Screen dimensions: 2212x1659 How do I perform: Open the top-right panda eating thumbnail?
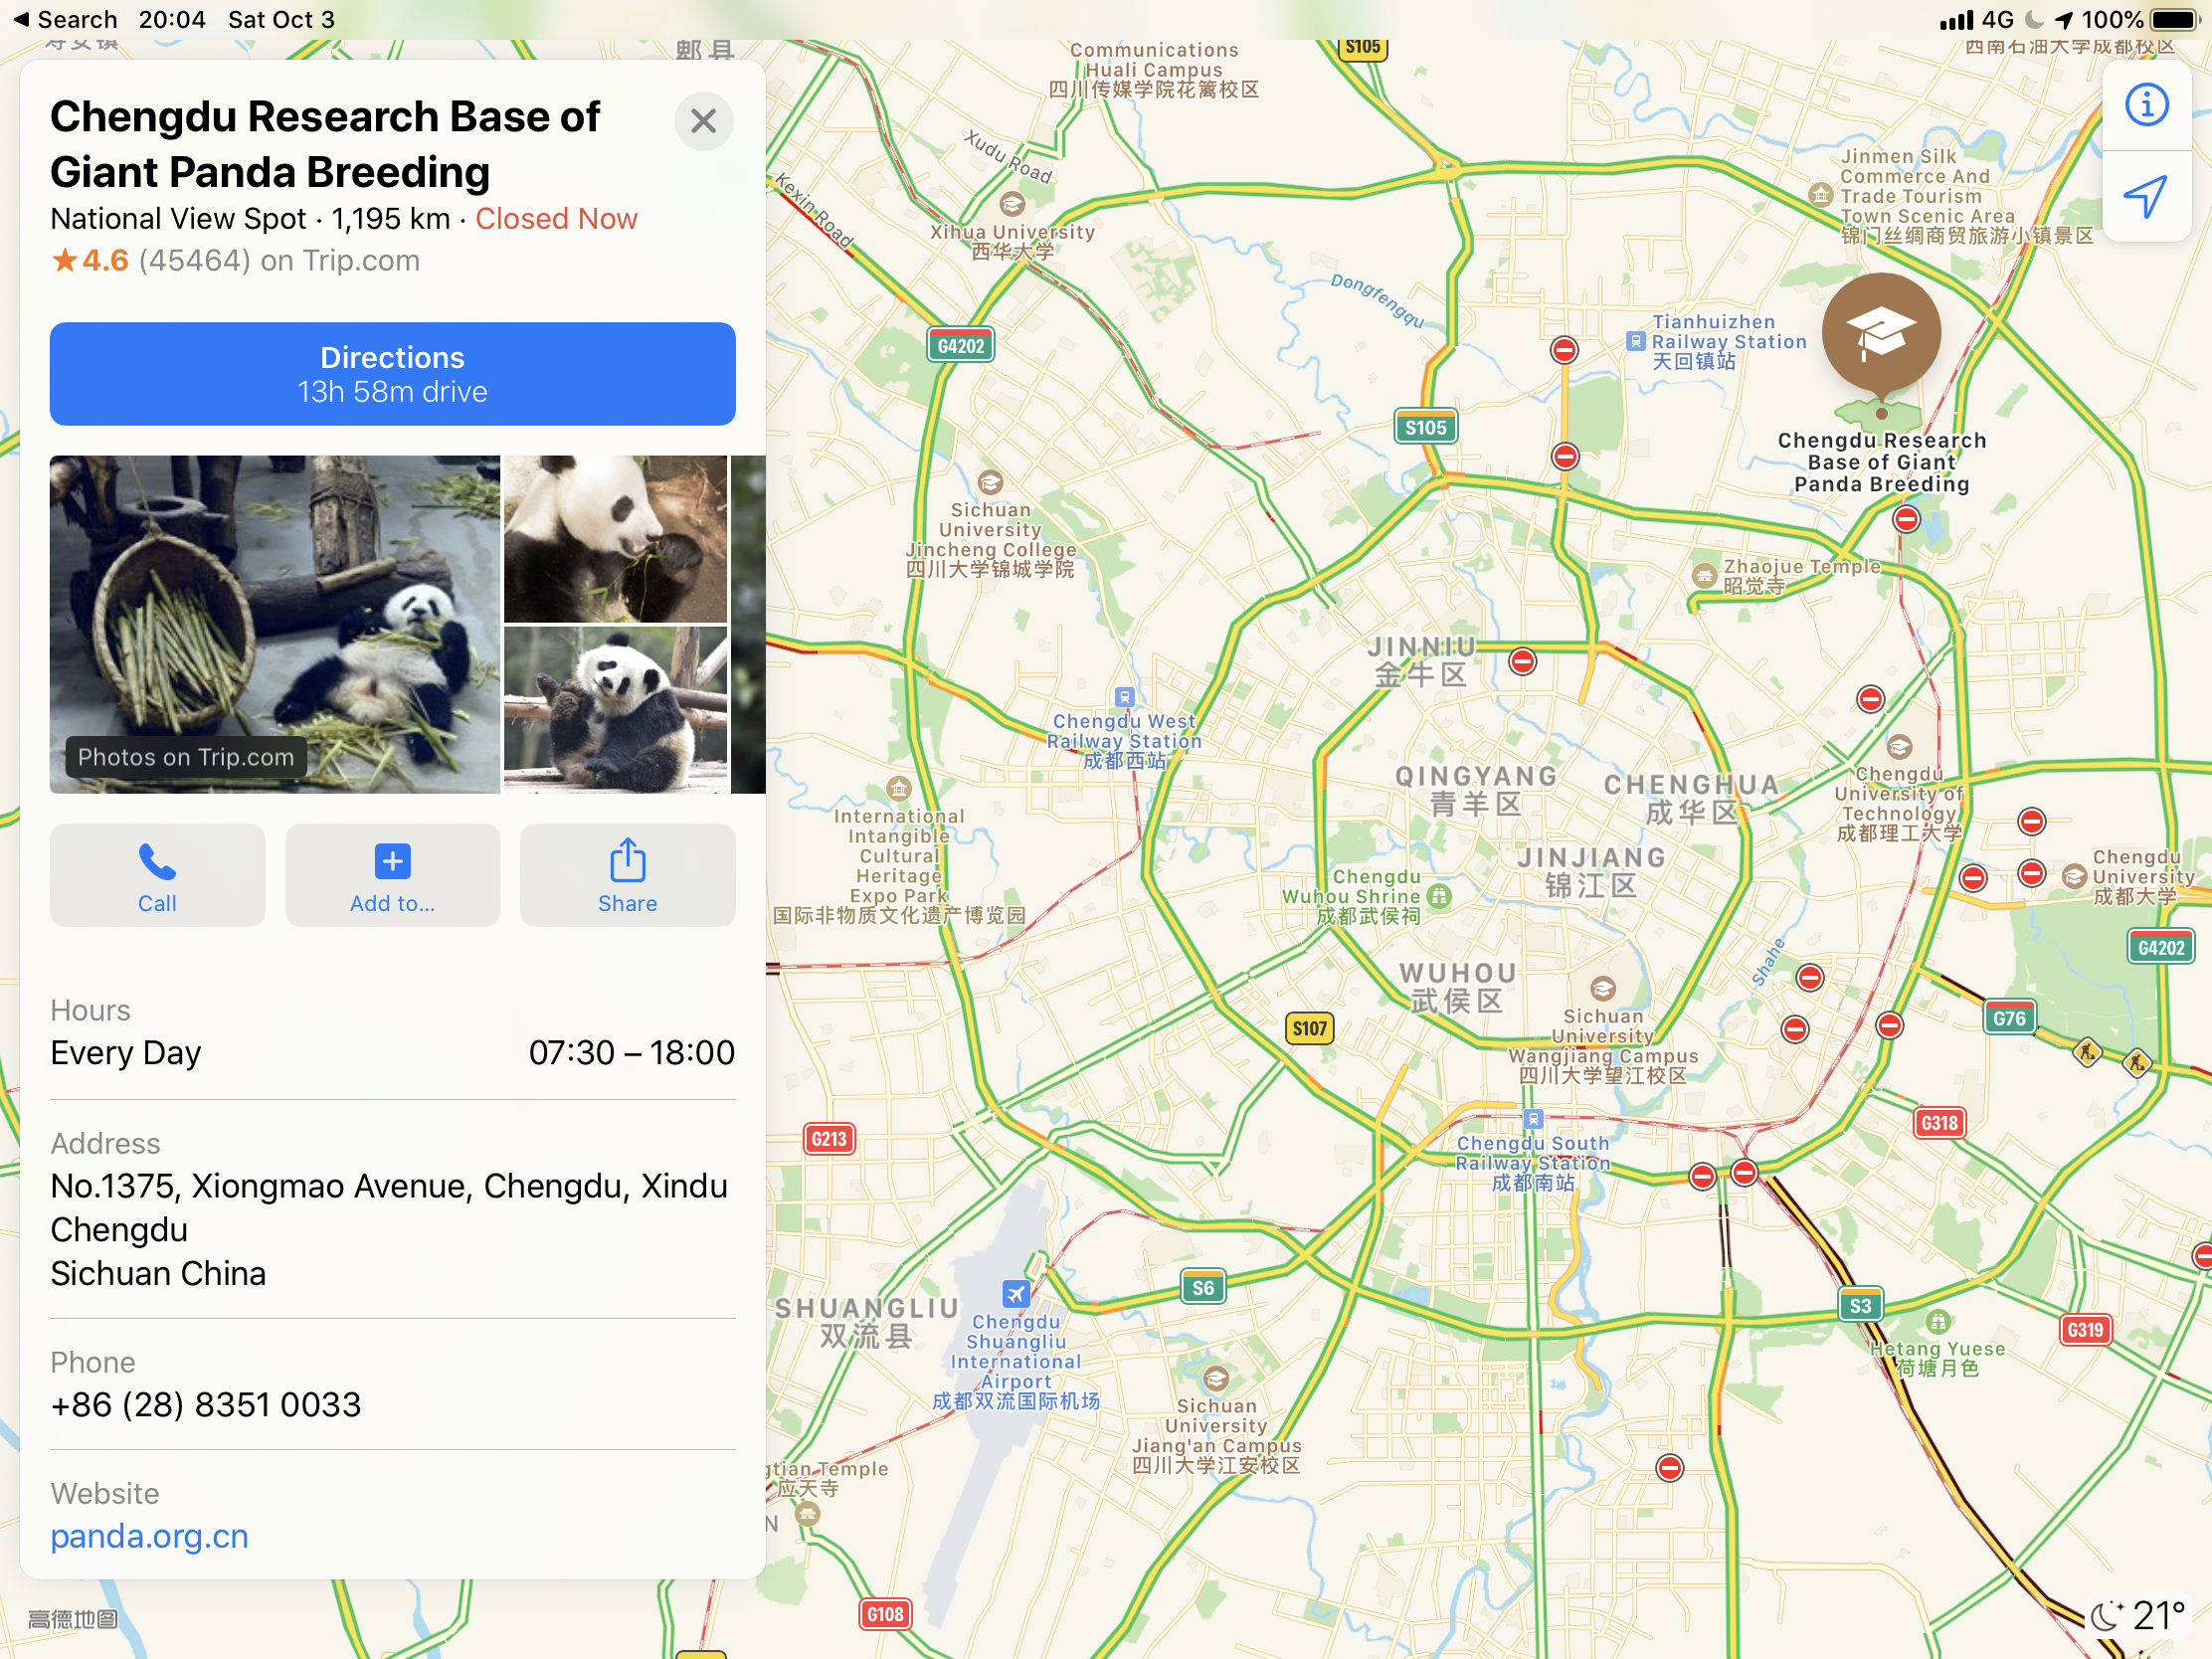coord(614,539)
